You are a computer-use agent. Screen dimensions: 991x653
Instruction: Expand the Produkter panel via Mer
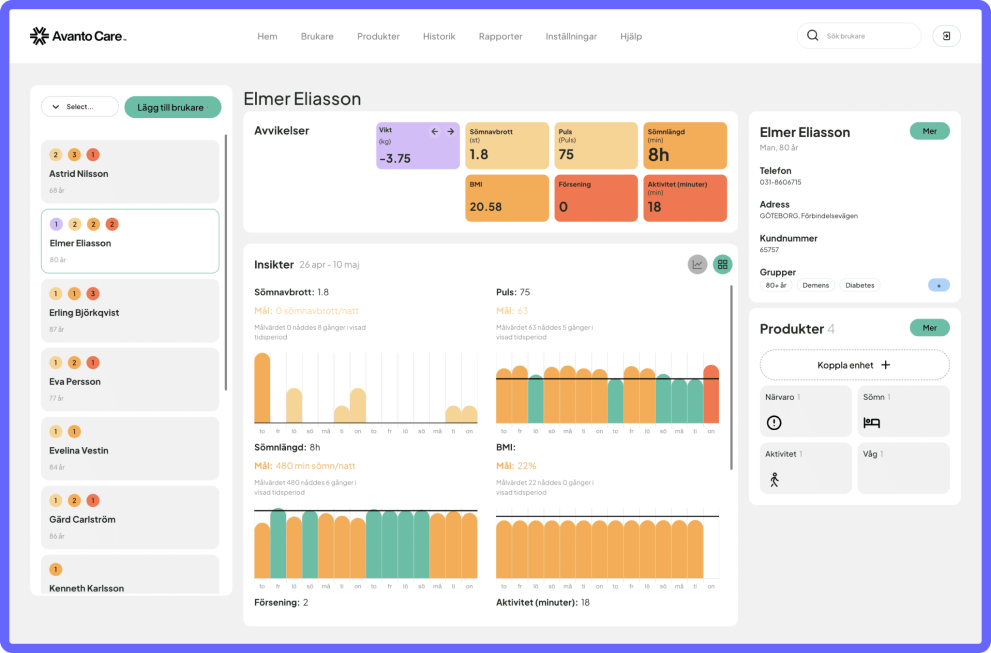point(929,327)
